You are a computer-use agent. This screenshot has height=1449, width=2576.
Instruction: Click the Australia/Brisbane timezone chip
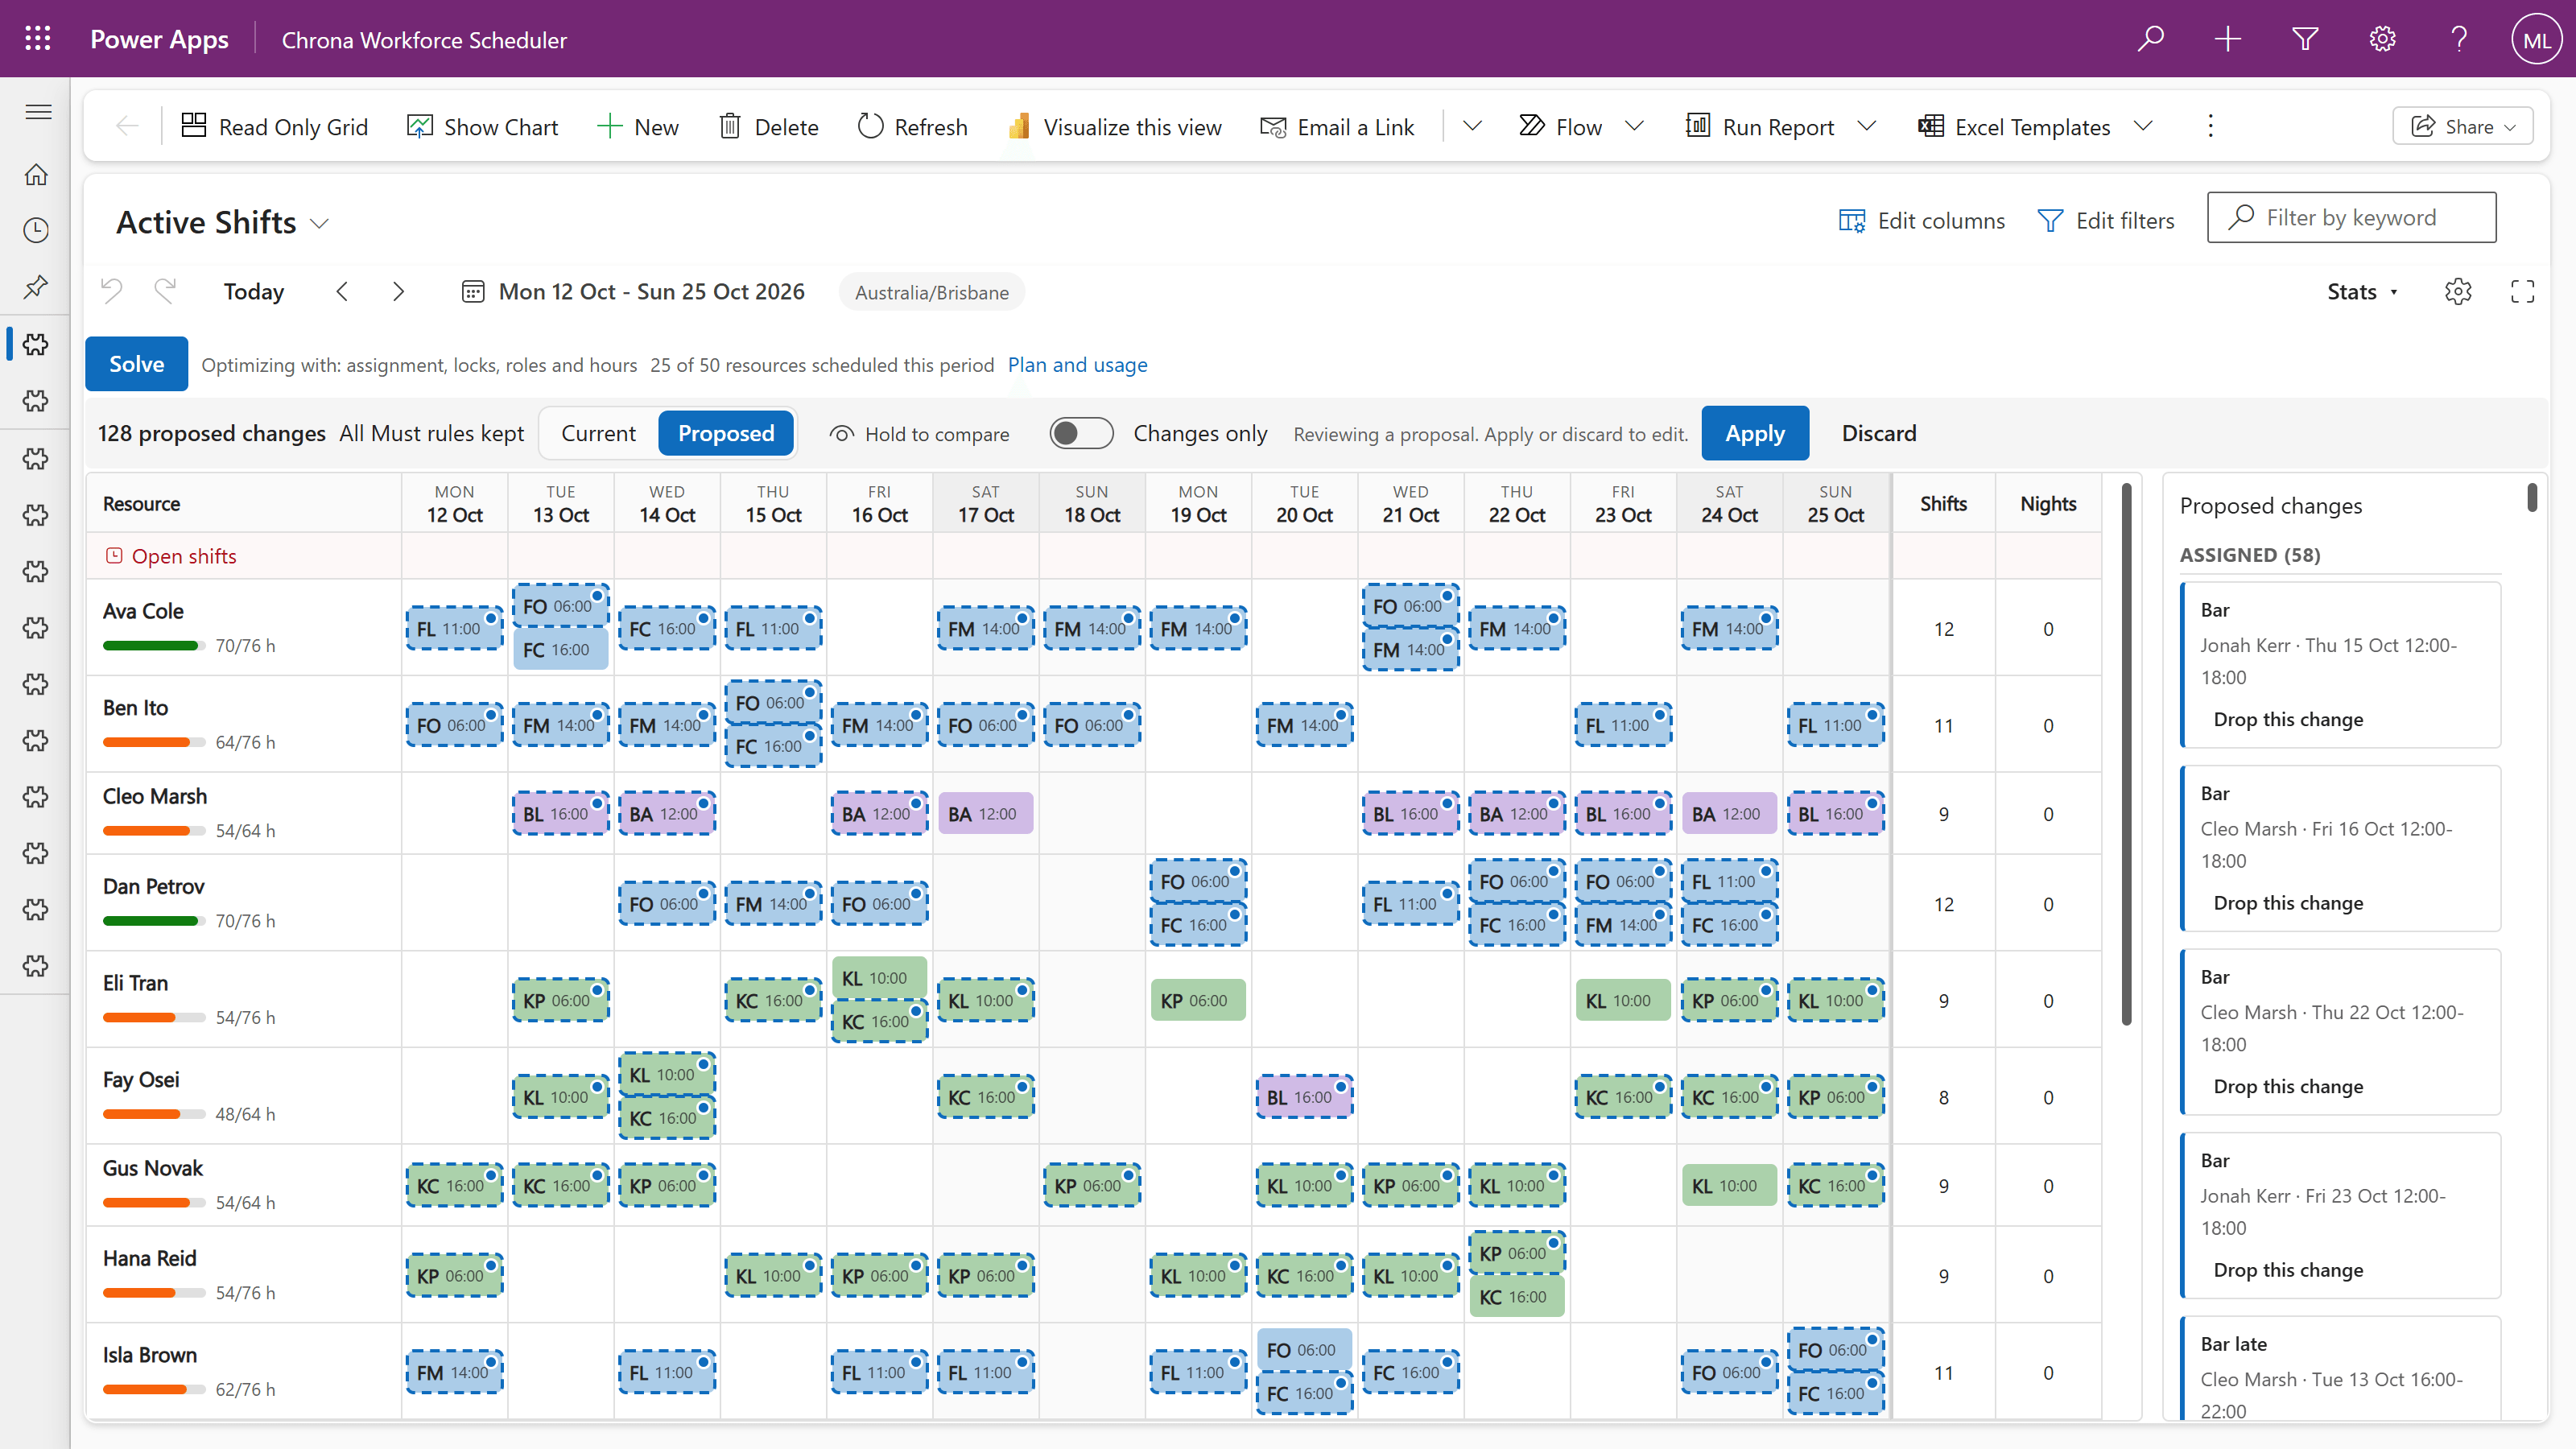point(931,292)
